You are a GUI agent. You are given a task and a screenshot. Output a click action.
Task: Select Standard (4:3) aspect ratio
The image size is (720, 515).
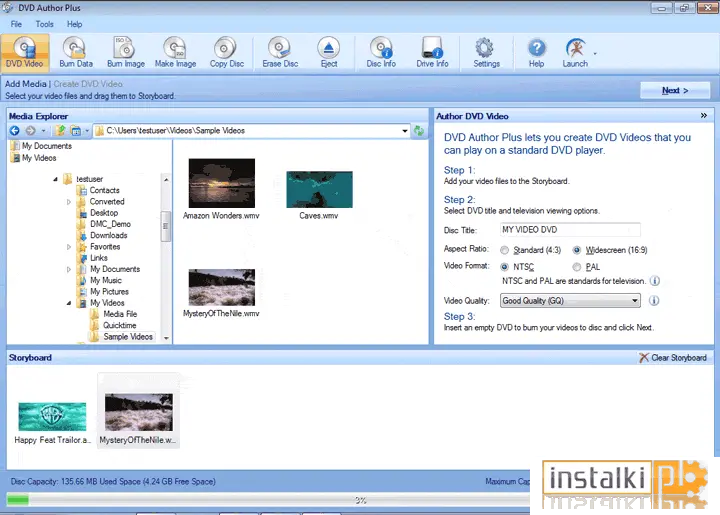[x=505, y=250]
